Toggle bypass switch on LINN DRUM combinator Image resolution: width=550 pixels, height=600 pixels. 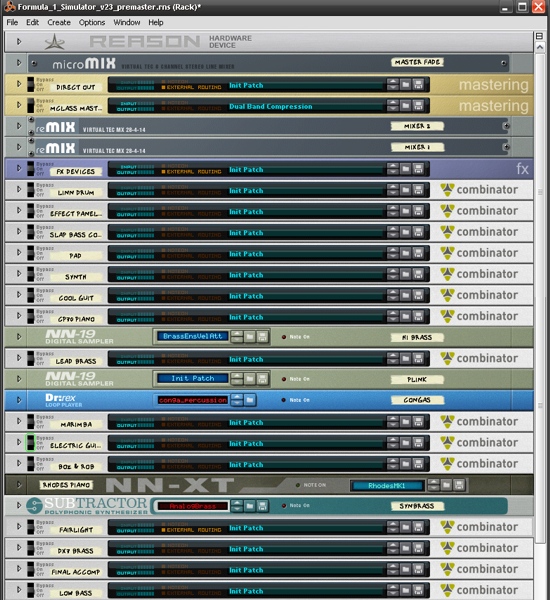[31, 190]
